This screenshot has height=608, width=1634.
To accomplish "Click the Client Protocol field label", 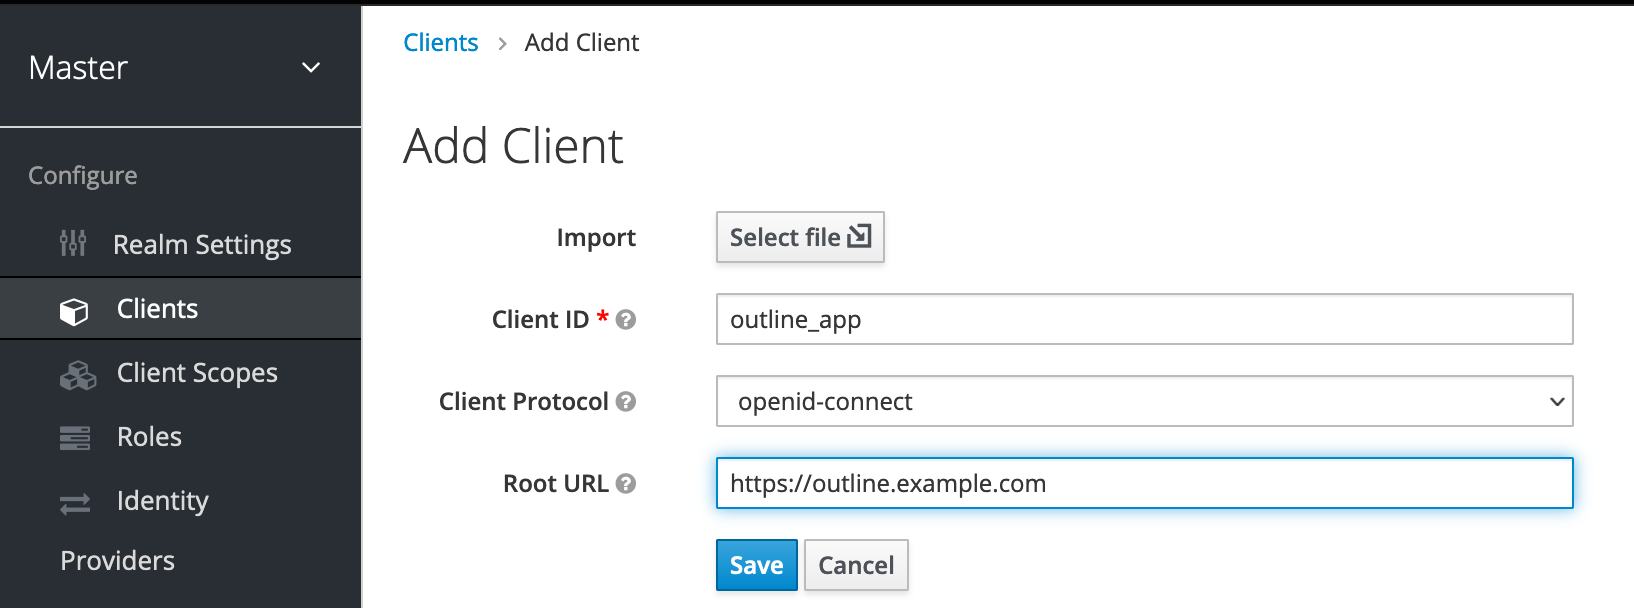I will point(524,401).
